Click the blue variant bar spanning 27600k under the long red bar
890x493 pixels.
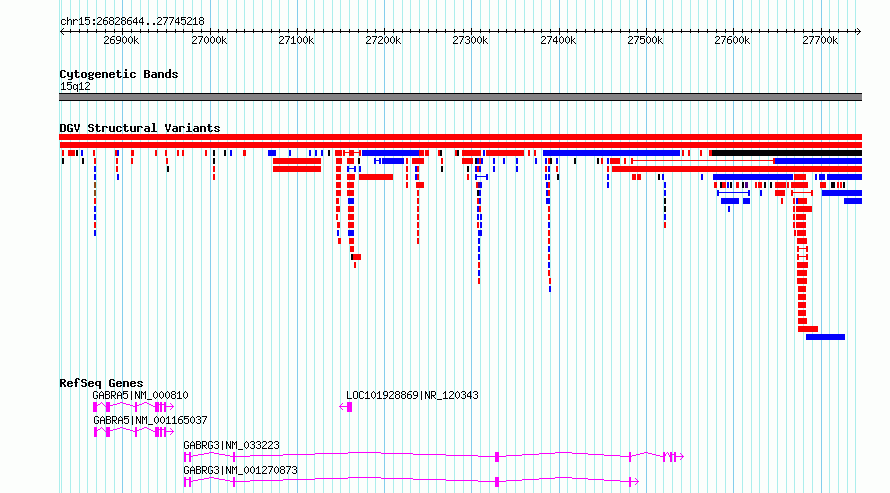(753, 177)
